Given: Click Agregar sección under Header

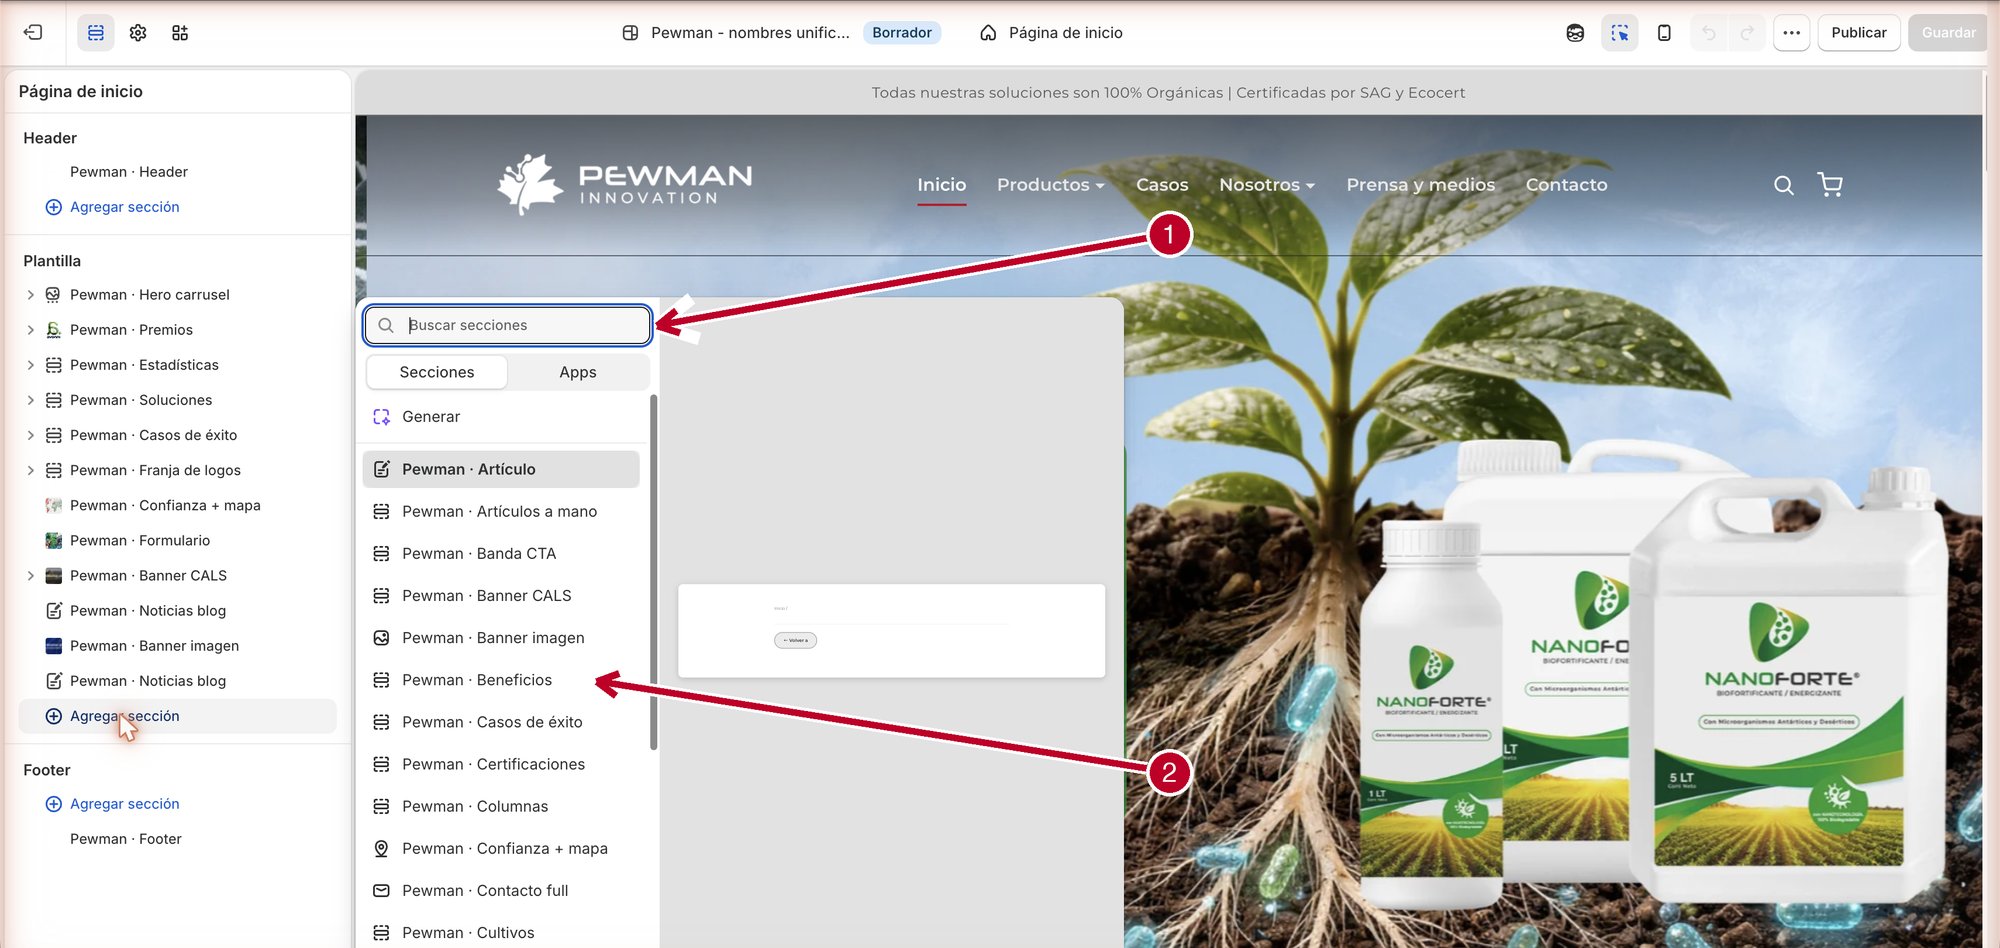Looking at the screenshot, I should [x=113, y=207].
